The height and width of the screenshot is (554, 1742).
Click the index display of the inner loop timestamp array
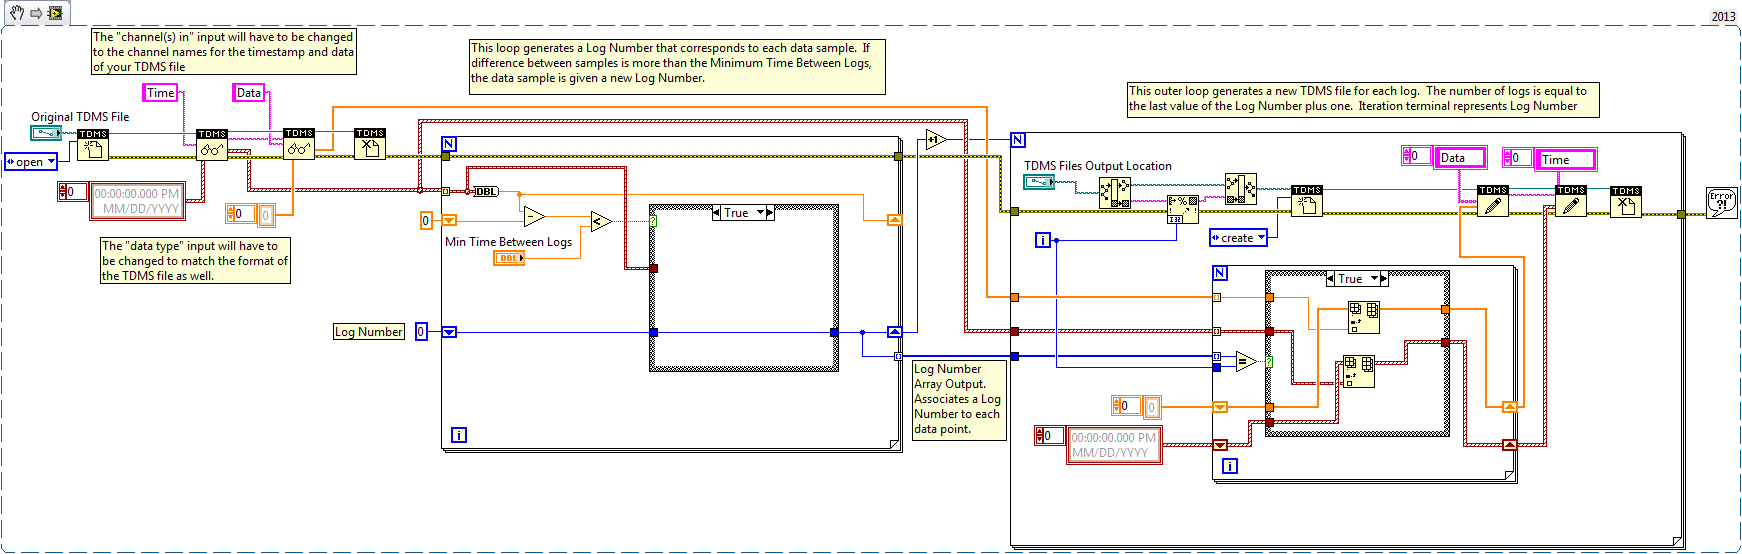coord(1049,436)
